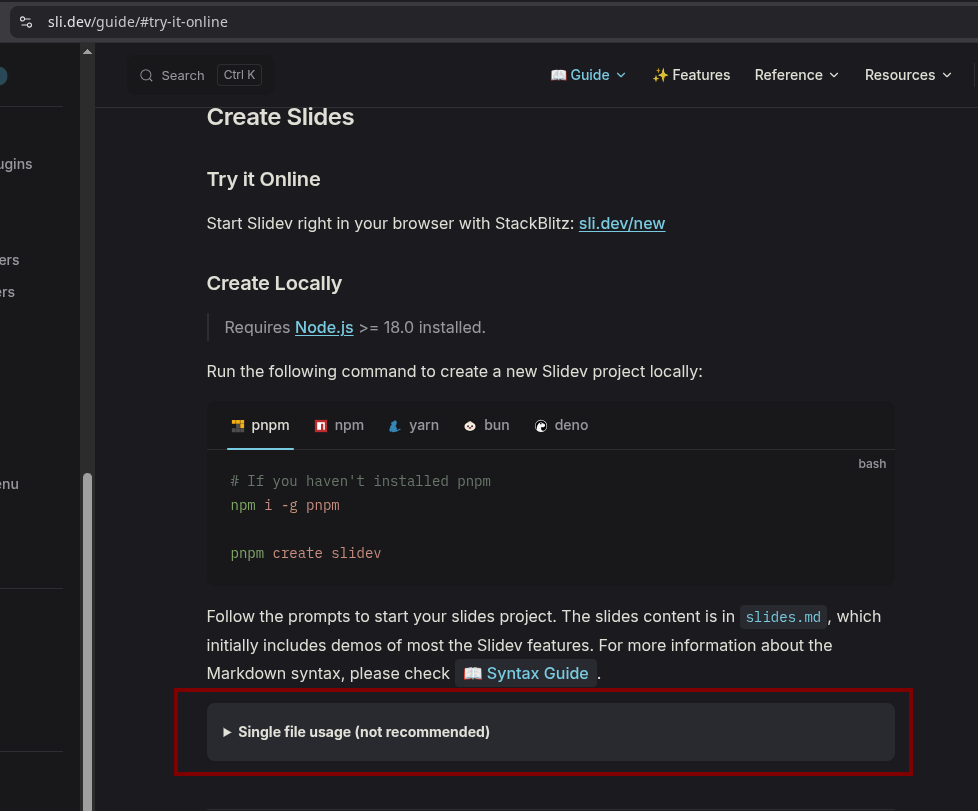Switch to the npm tab
This screenshot has height=811, width=978.
[x=339, y=425]
